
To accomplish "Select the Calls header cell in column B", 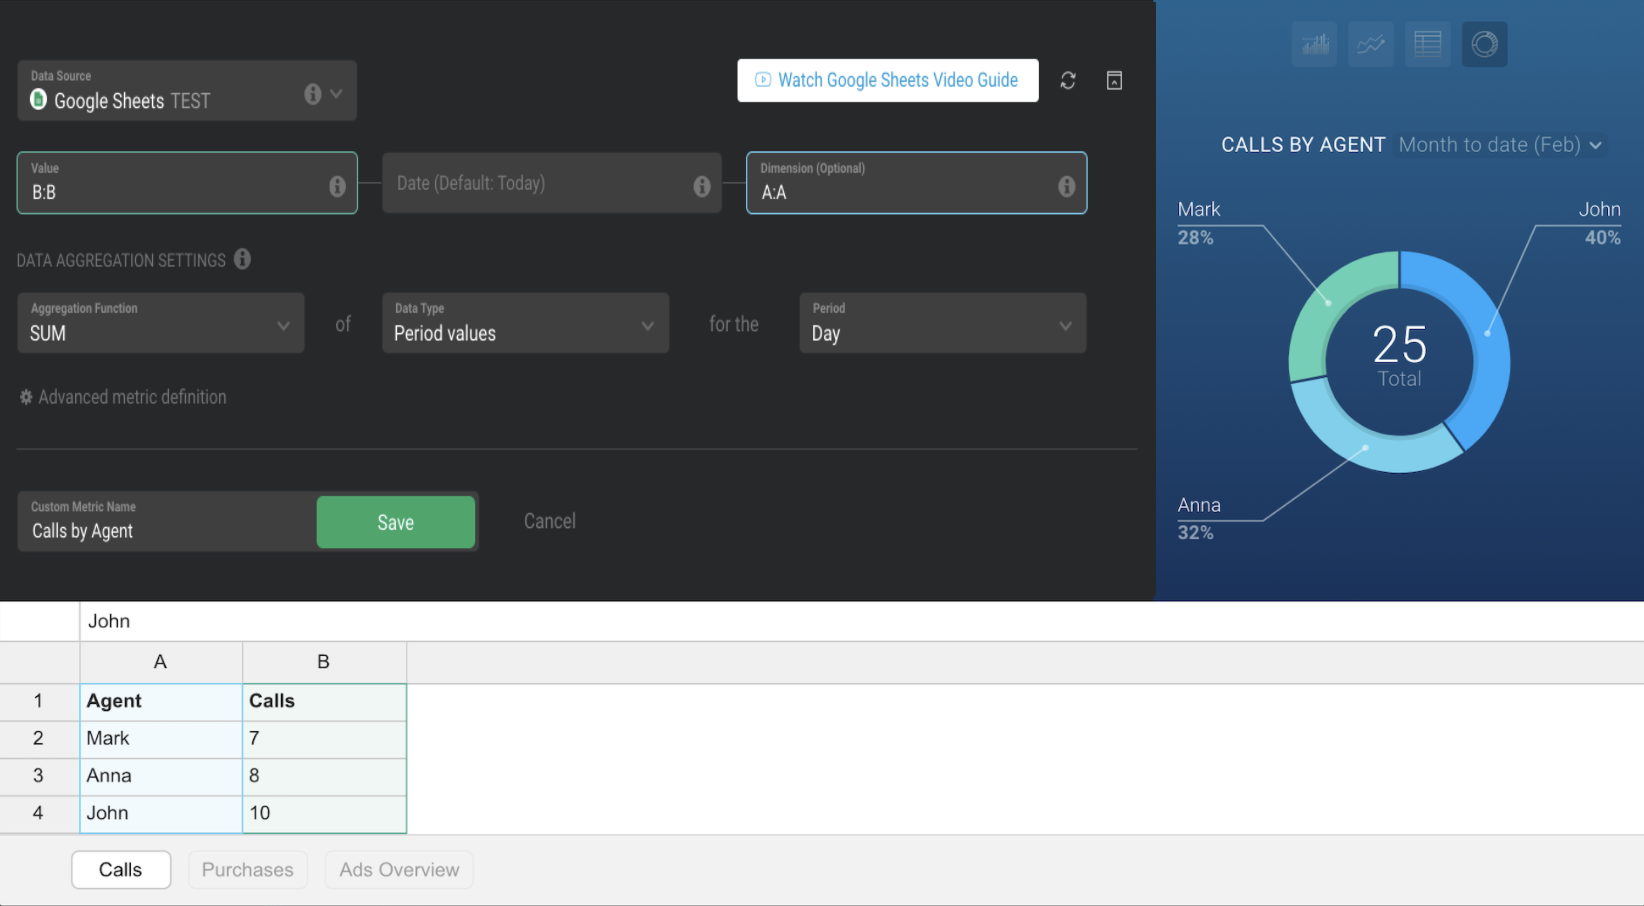I will (324, 701).
